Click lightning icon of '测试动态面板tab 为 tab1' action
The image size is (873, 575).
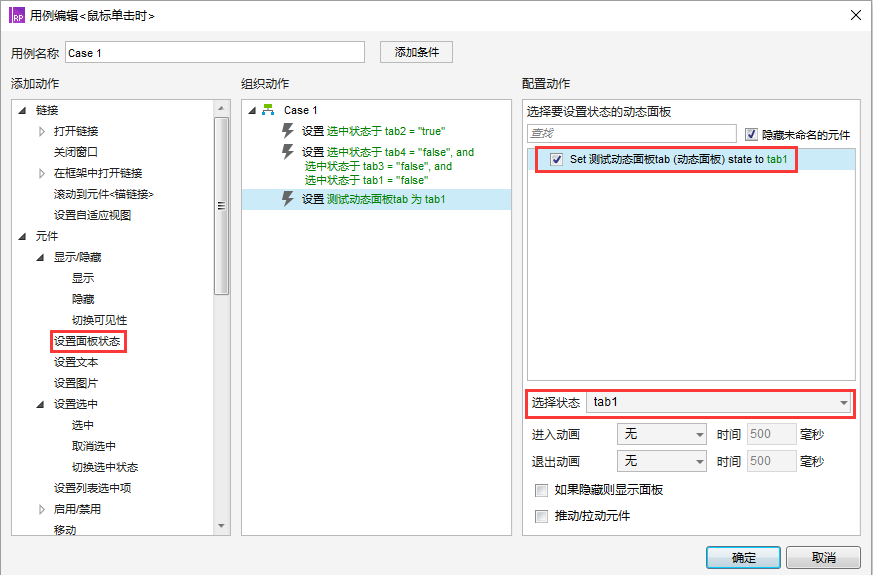pos(288,199)
